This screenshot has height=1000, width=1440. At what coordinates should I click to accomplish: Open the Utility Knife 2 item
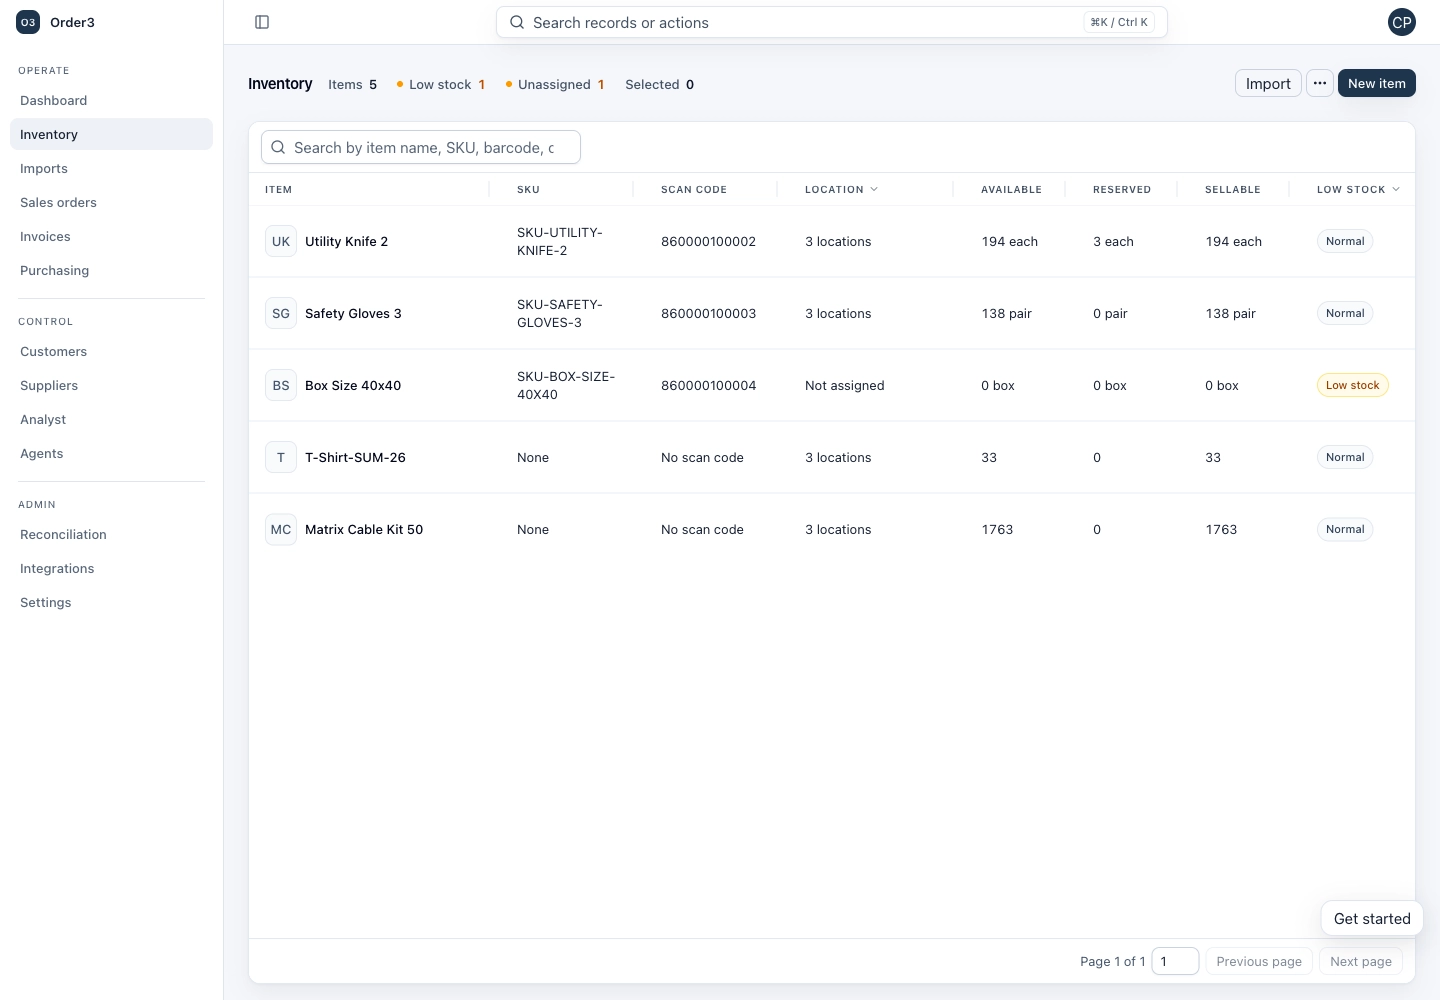tap(346, 241)
